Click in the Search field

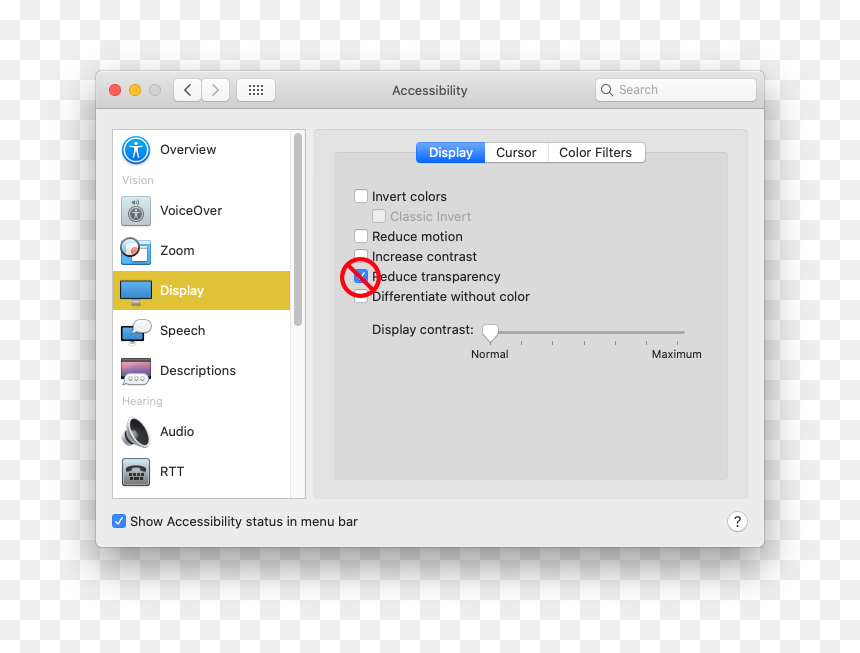pyautogui.click(x=676, y=90)
